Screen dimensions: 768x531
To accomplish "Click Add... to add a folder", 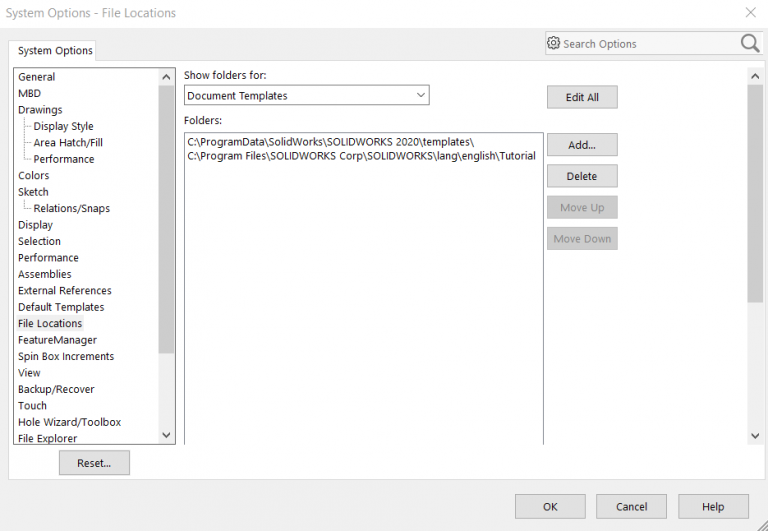I will [581, 145].
